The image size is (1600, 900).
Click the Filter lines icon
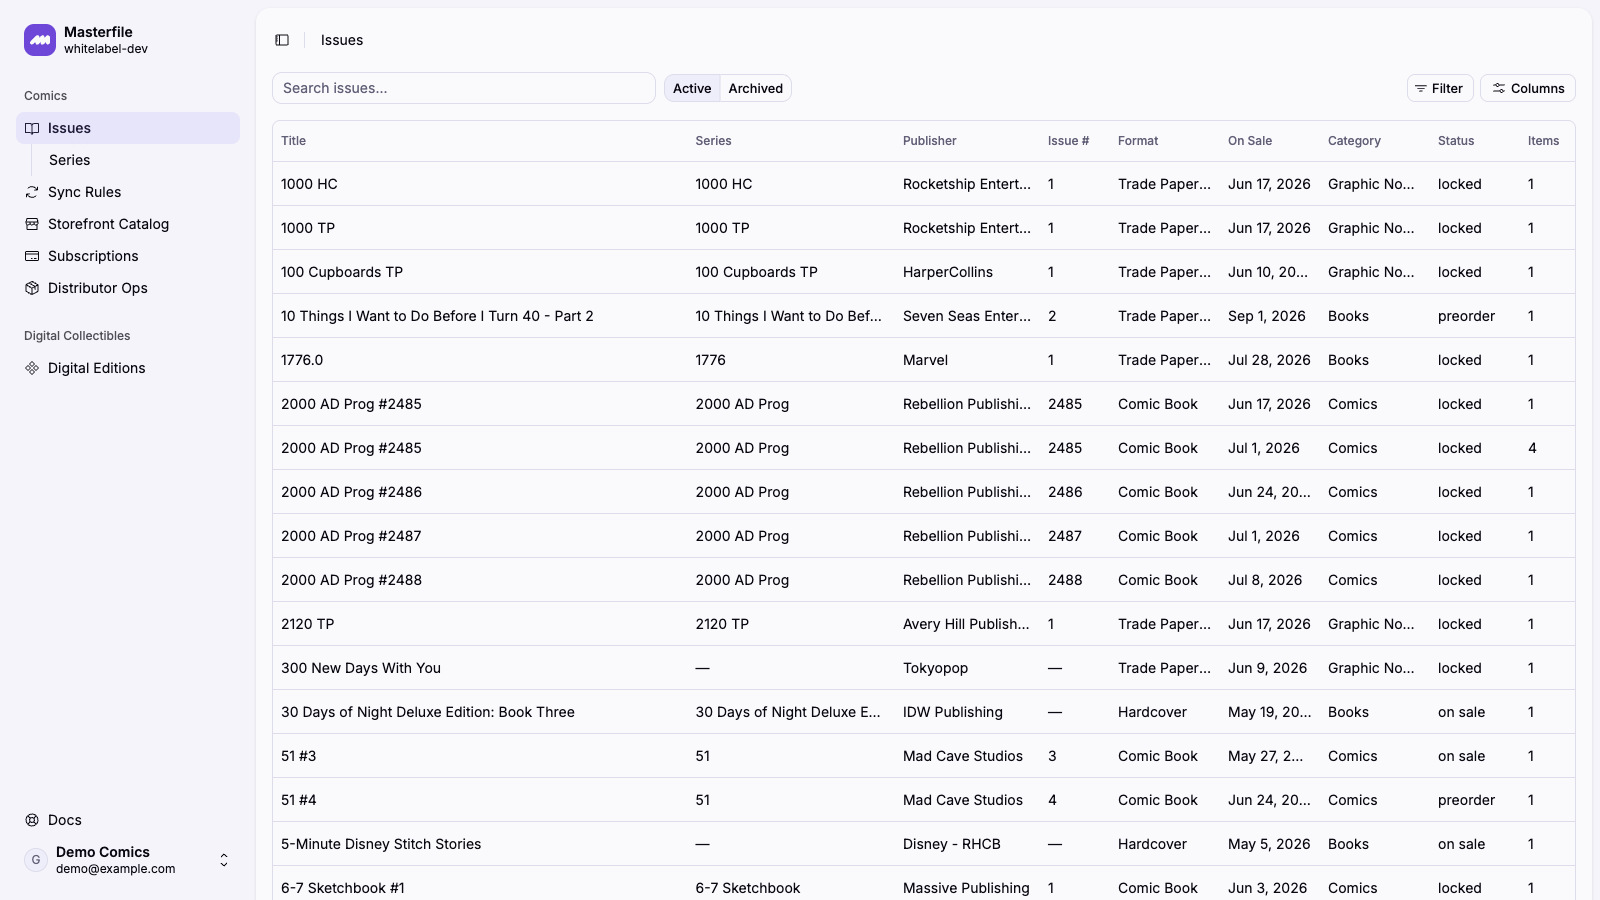[x=1421, y=88]
